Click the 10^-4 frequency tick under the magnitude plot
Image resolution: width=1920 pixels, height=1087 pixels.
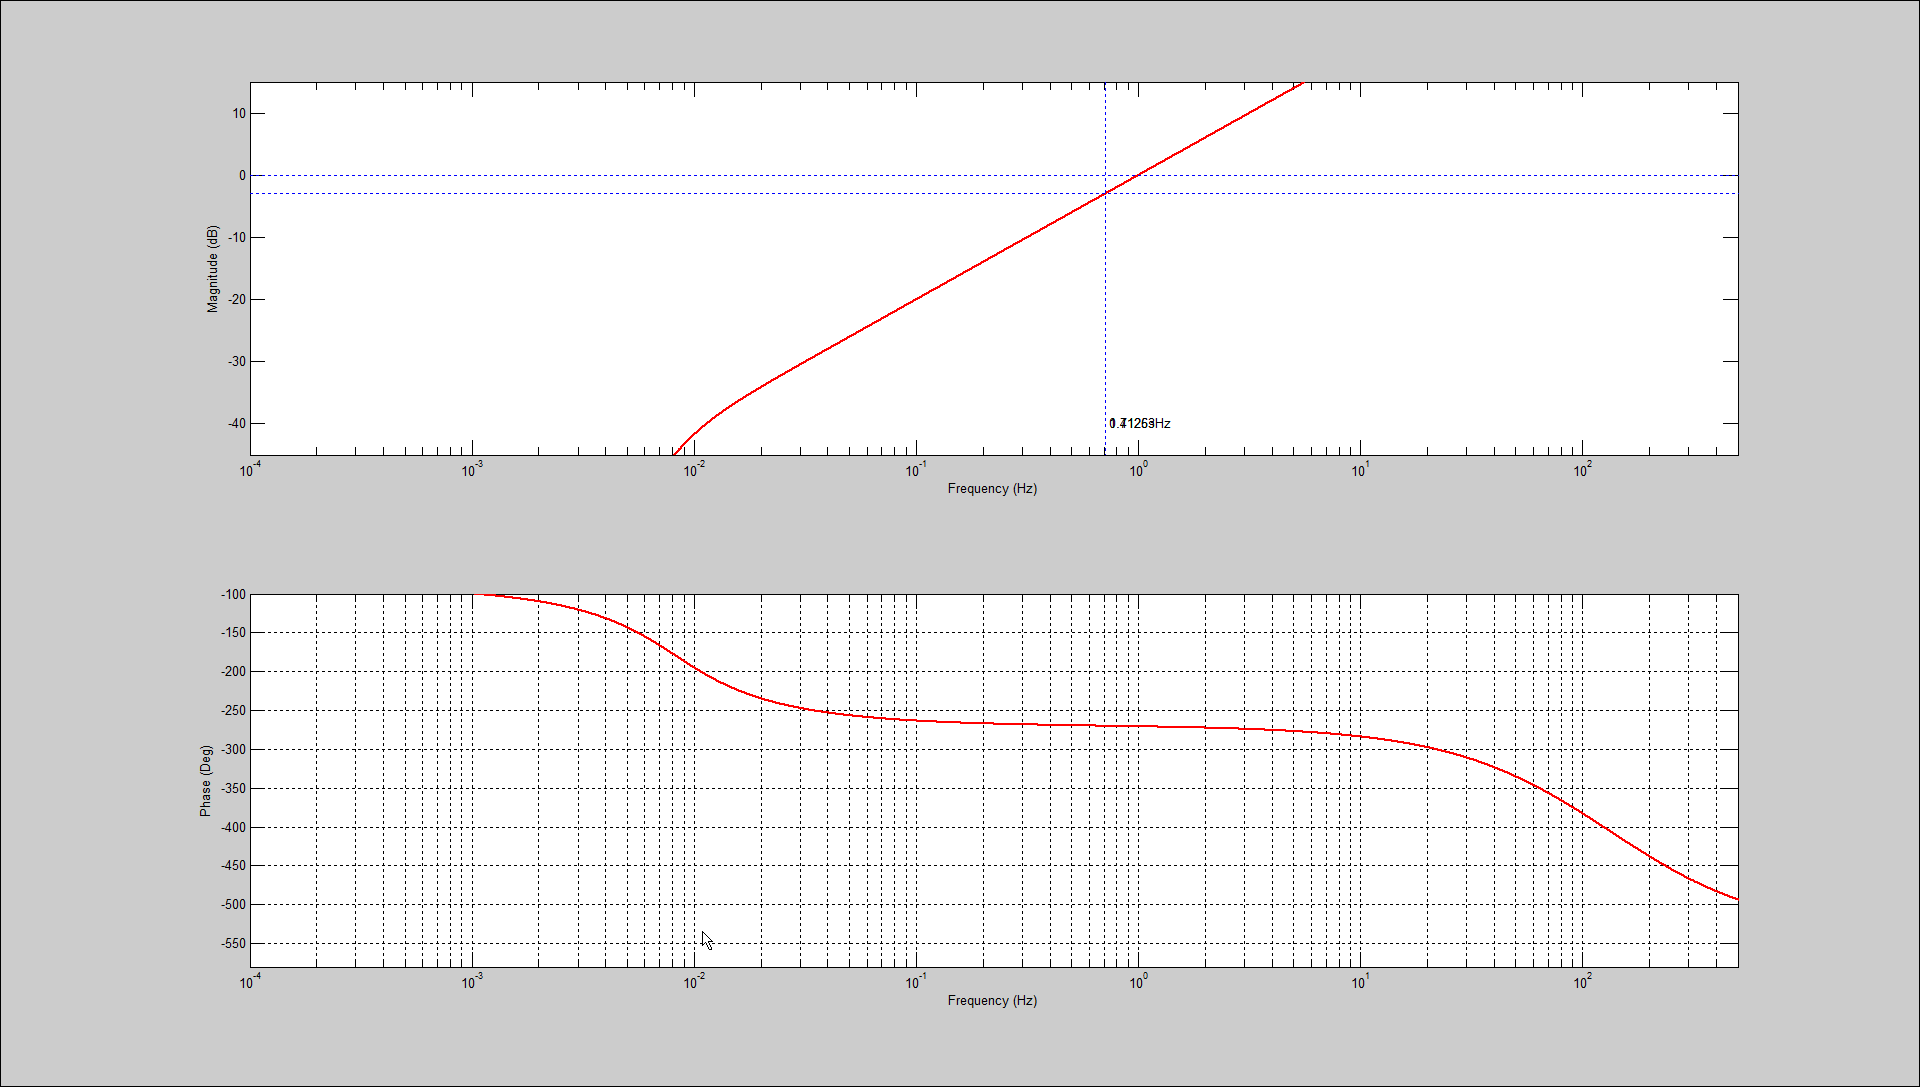250,470
